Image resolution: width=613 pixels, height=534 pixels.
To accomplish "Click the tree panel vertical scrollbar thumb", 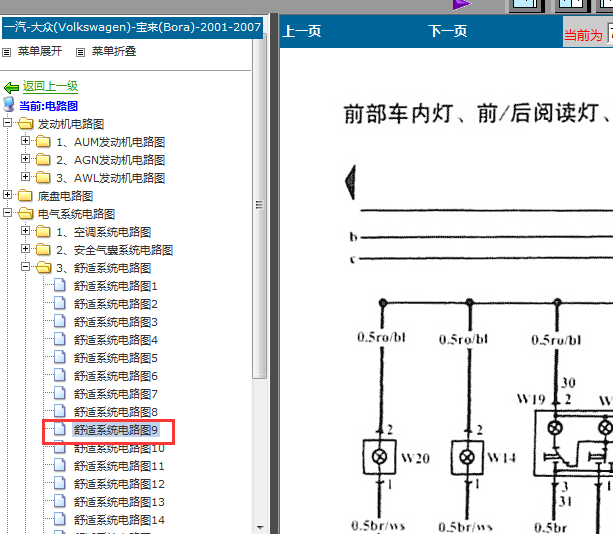I will (259, 206).
